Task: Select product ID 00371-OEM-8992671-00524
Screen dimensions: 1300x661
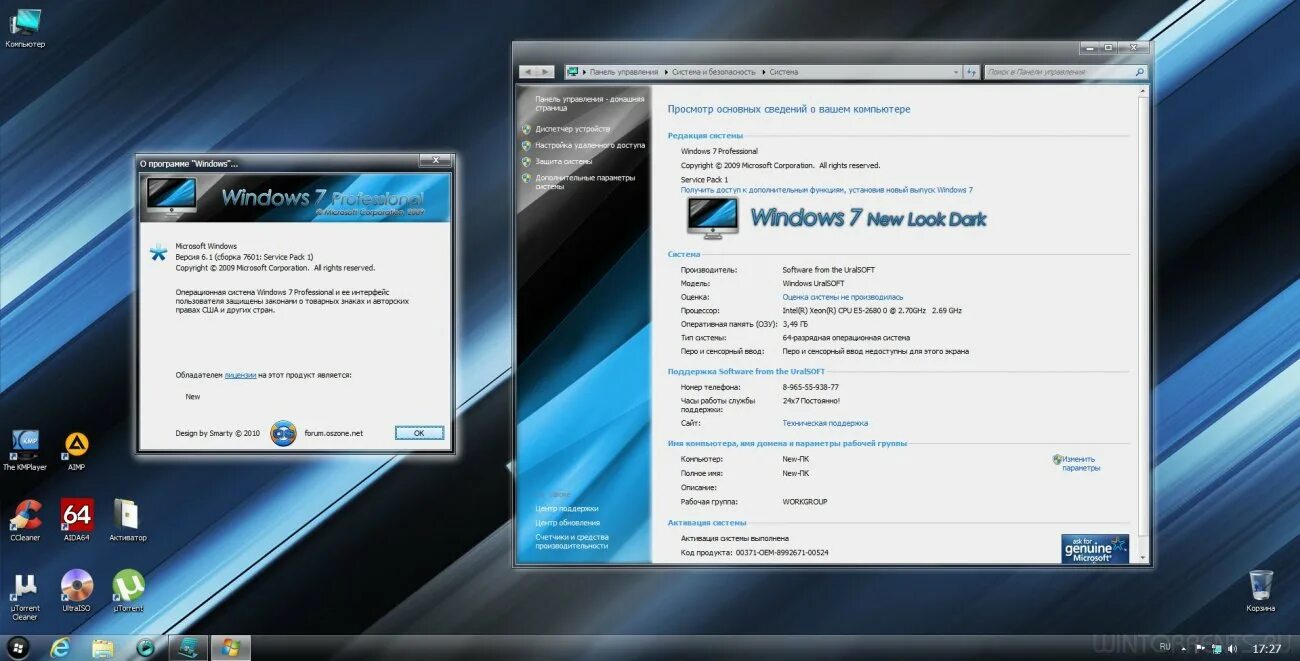Action: coord(782,552)
